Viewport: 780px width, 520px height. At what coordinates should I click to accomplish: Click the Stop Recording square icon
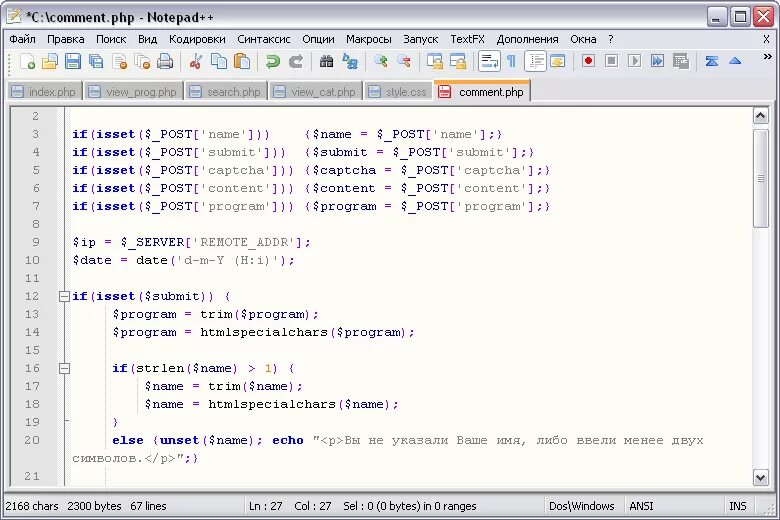pyautogui.click(x=611, y=61)
